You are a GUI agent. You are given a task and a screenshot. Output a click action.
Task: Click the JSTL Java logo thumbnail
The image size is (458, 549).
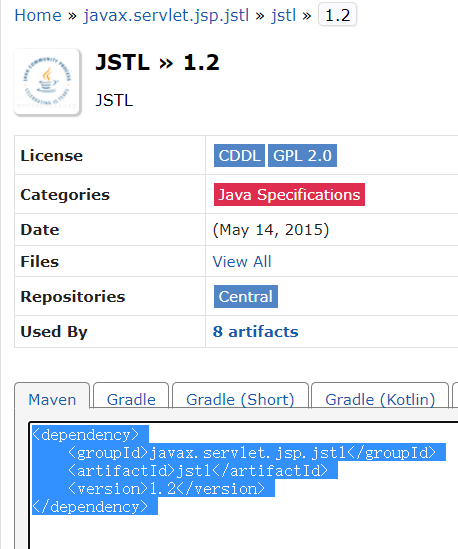pyautogui.click(x=47, y=82)
